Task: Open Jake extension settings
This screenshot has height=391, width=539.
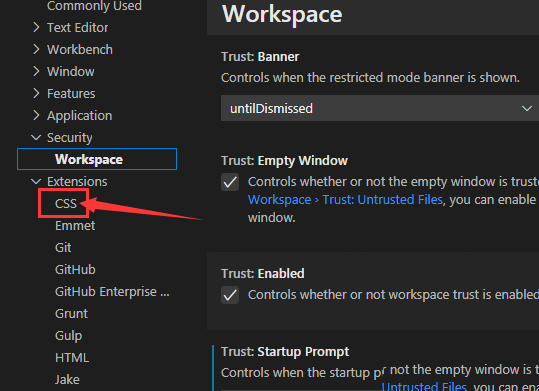Action: (x=67, y=380)
